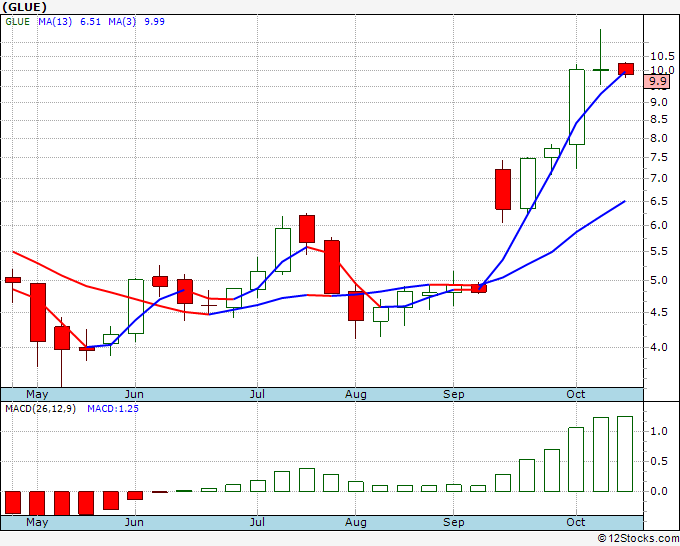Click the first red MACD histogram bar
Image resolution: width=680 pixels, height=546 pixels.
point(13,502)
